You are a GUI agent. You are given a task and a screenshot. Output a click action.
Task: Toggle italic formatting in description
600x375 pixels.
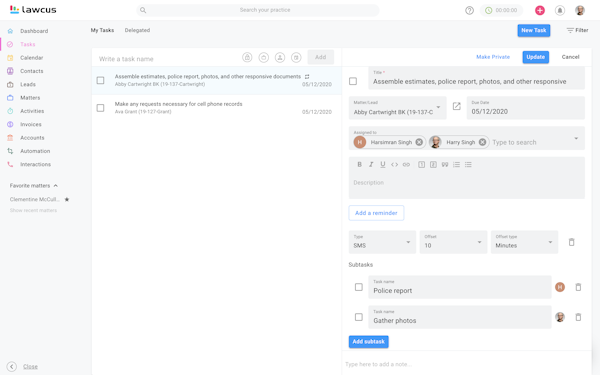[x=371, y=165]
